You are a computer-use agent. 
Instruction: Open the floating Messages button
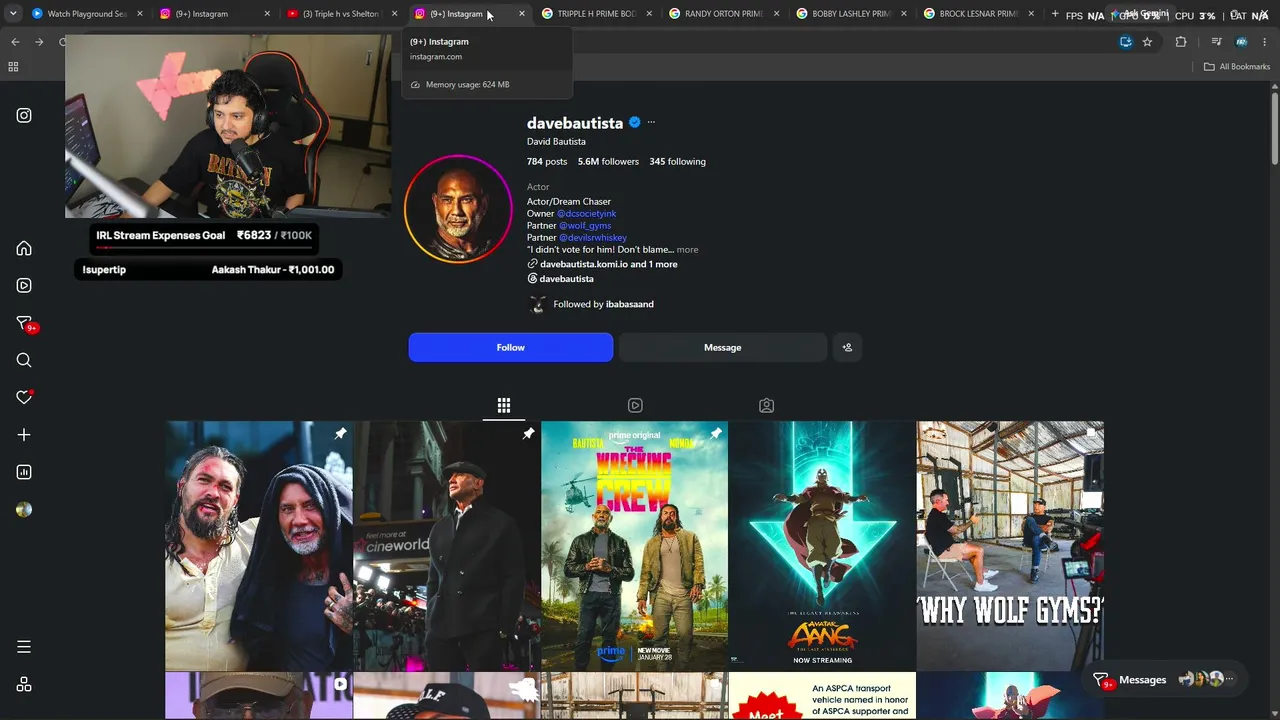point(1165,680)
